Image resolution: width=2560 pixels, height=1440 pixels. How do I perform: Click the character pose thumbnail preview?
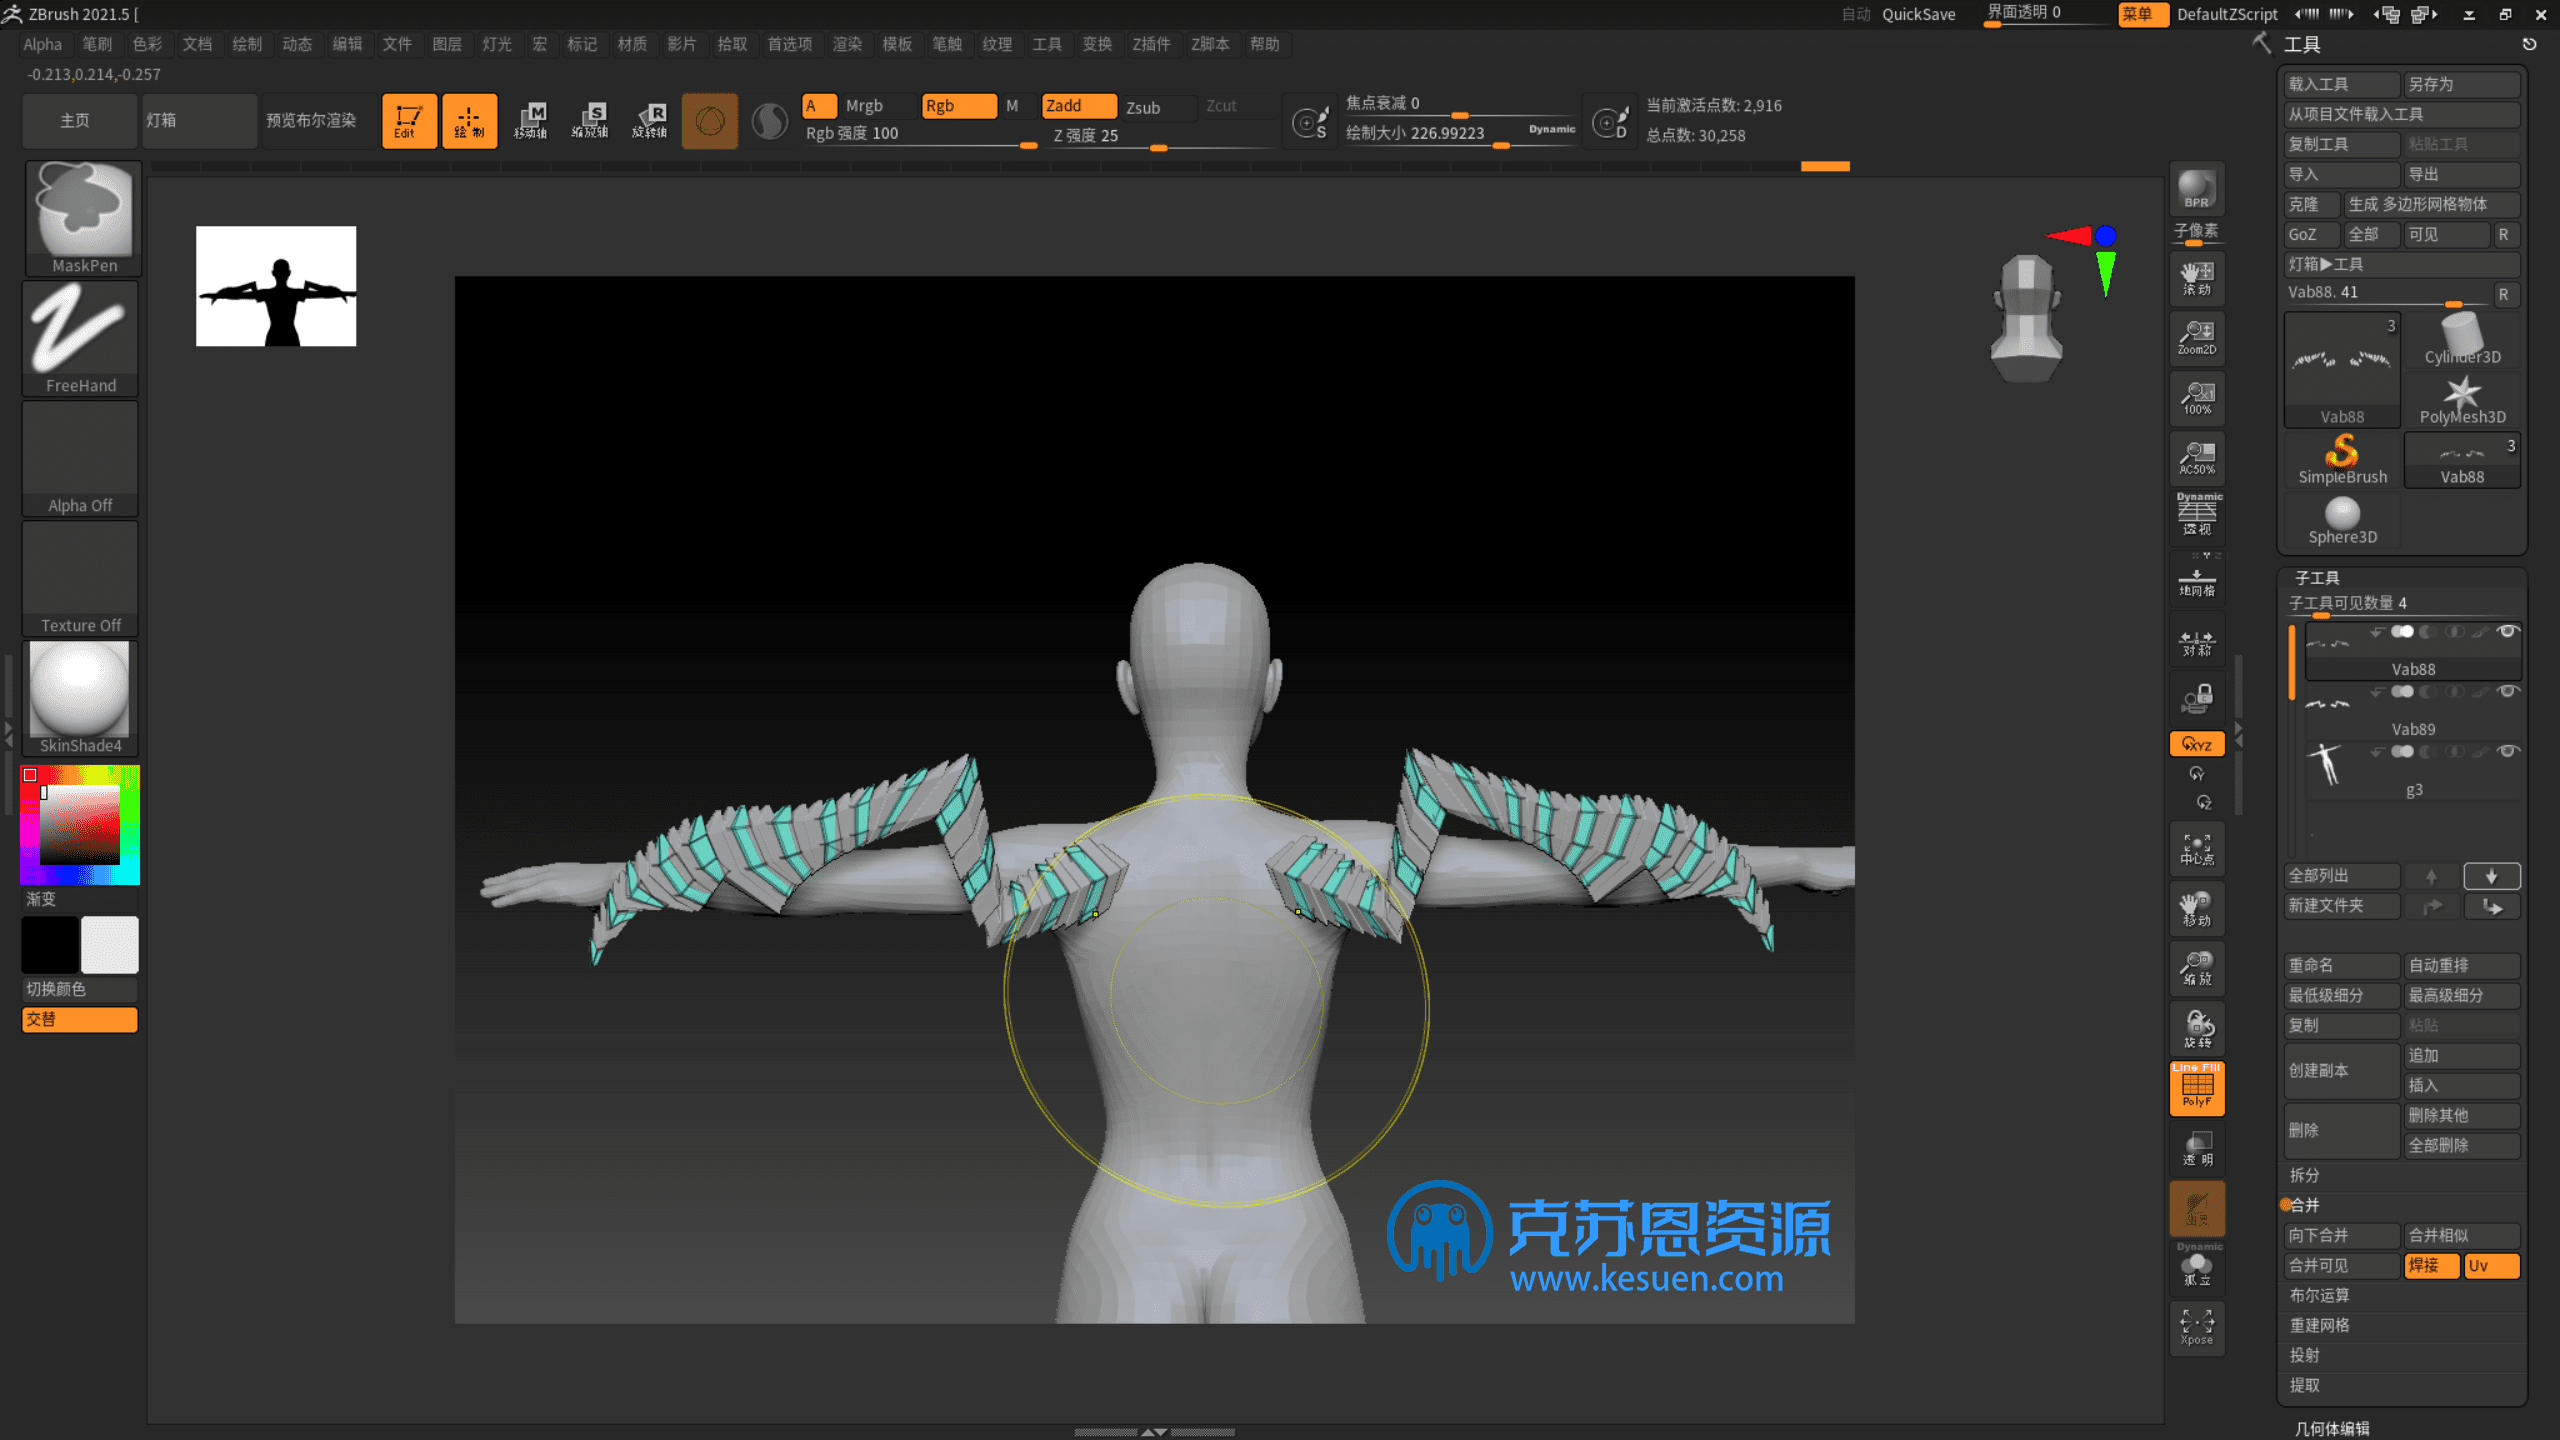point(276,285)
